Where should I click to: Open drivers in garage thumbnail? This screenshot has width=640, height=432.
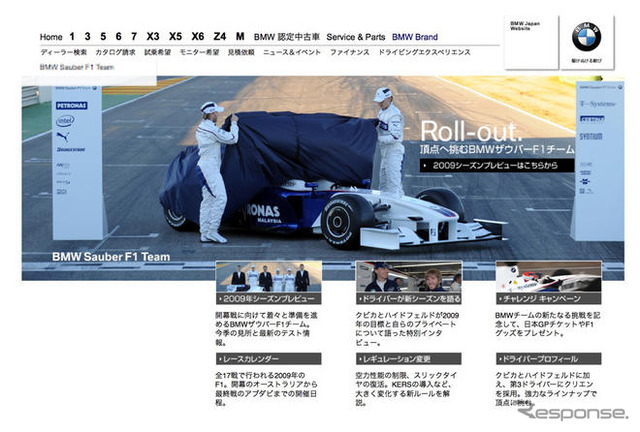coord(409,277)
